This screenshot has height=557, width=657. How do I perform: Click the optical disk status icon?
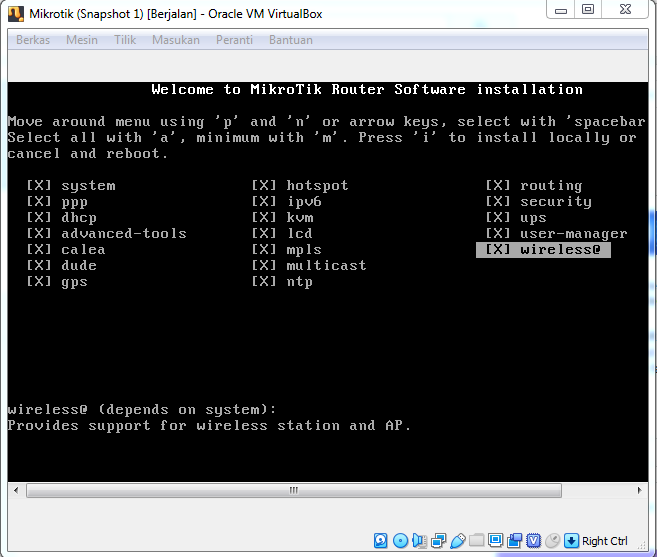(x=400, y=541)
